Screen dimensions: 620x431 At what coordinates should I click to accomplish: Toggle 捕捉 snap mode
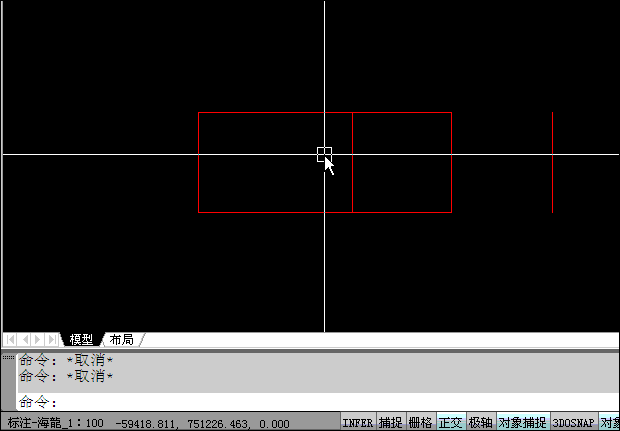(x=391, y=422)
